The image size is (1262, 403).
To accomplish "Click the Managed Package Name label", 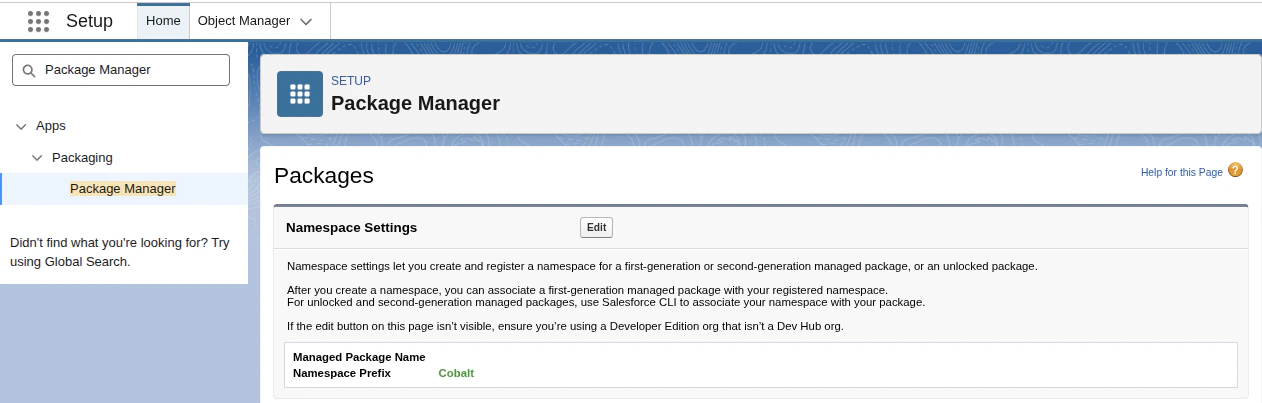I will (359, 357).
